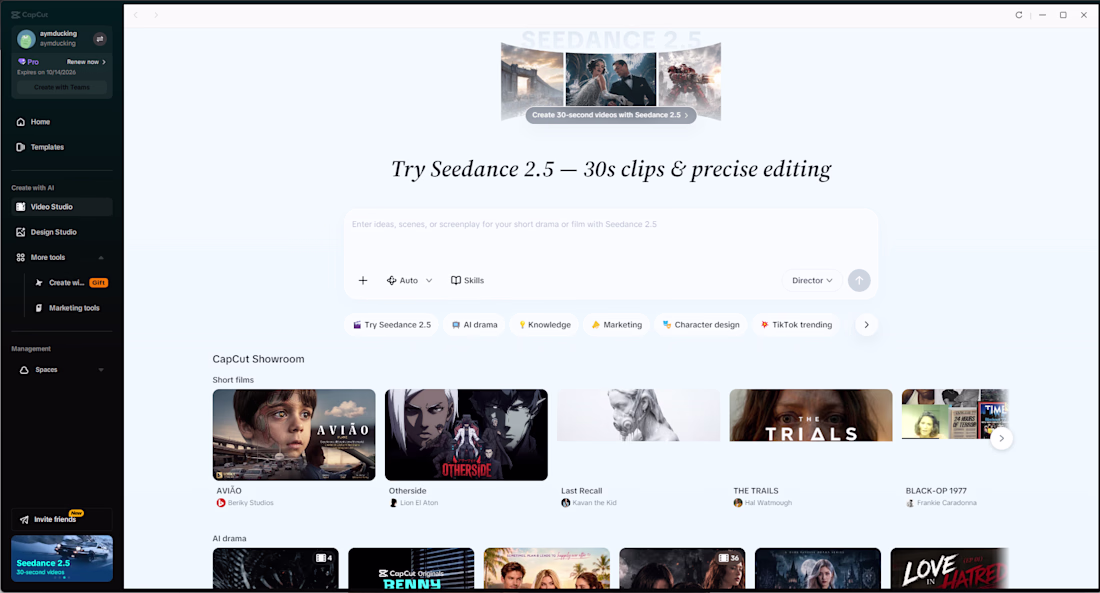Click Create 30-second videos with Seedance 2.5
This screenshot has width=1100, height=593.
tap(610, 115)
